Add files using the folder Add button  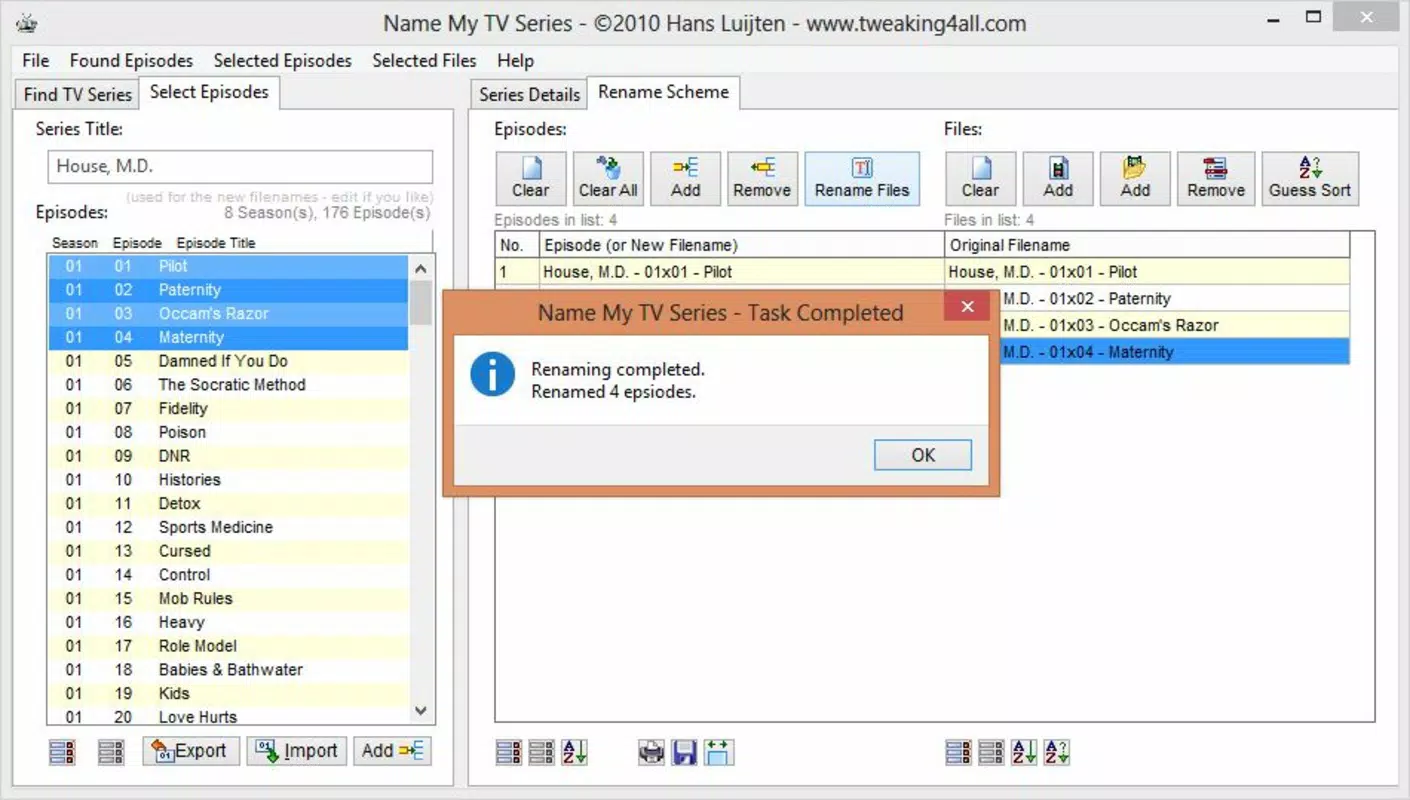coord(1135,179)
